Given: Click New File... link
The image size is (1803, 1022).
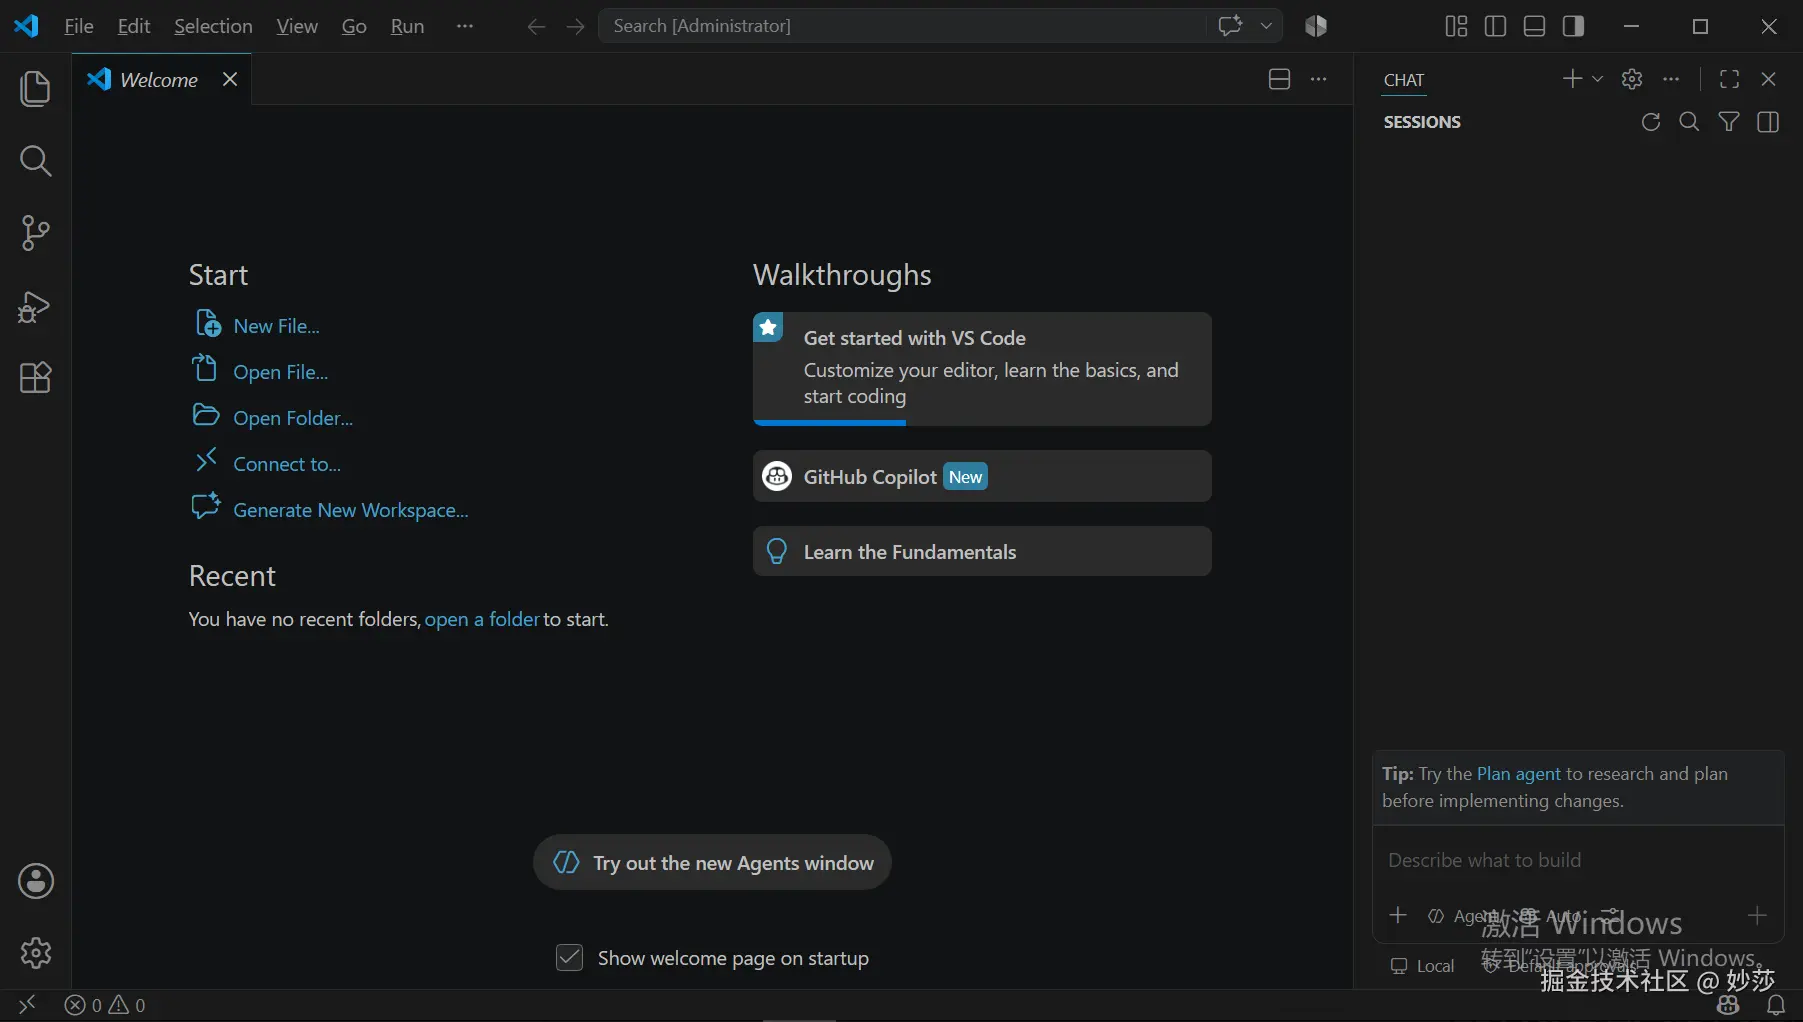Looking at the screenshot, I should click(x=277, y=326).
